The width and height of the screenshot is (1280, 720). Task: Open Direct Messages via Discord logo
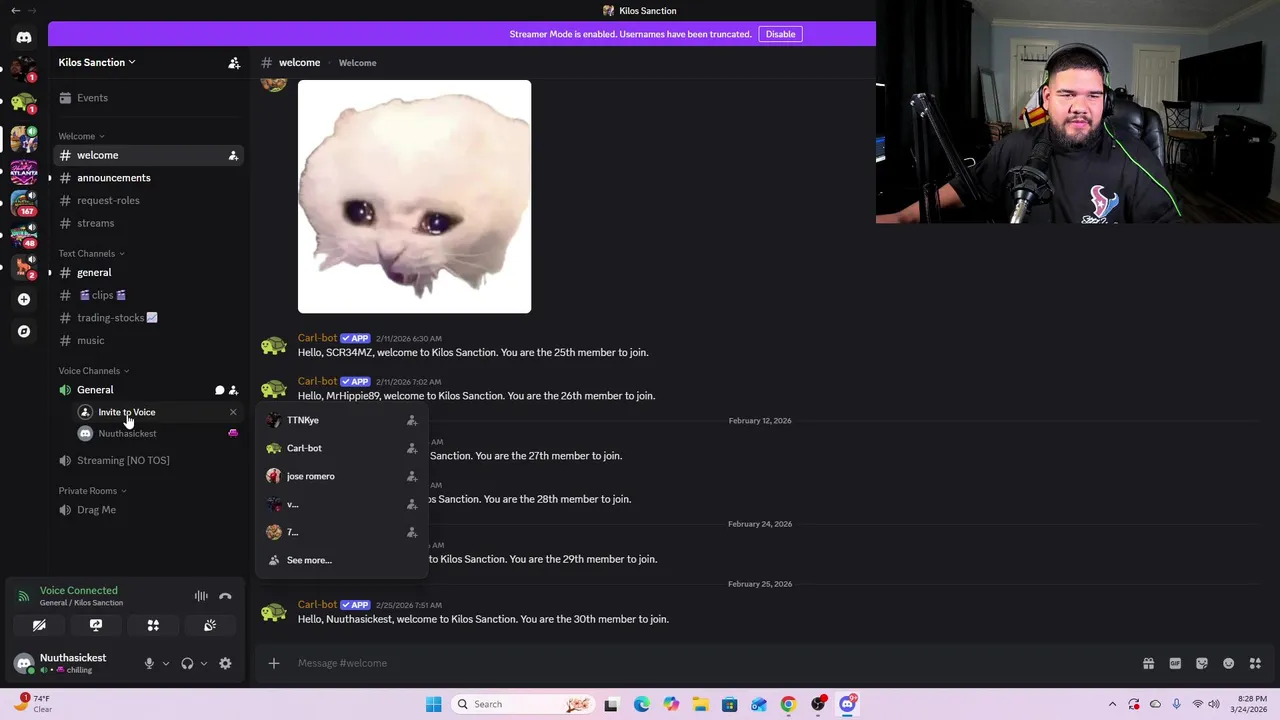24,37
